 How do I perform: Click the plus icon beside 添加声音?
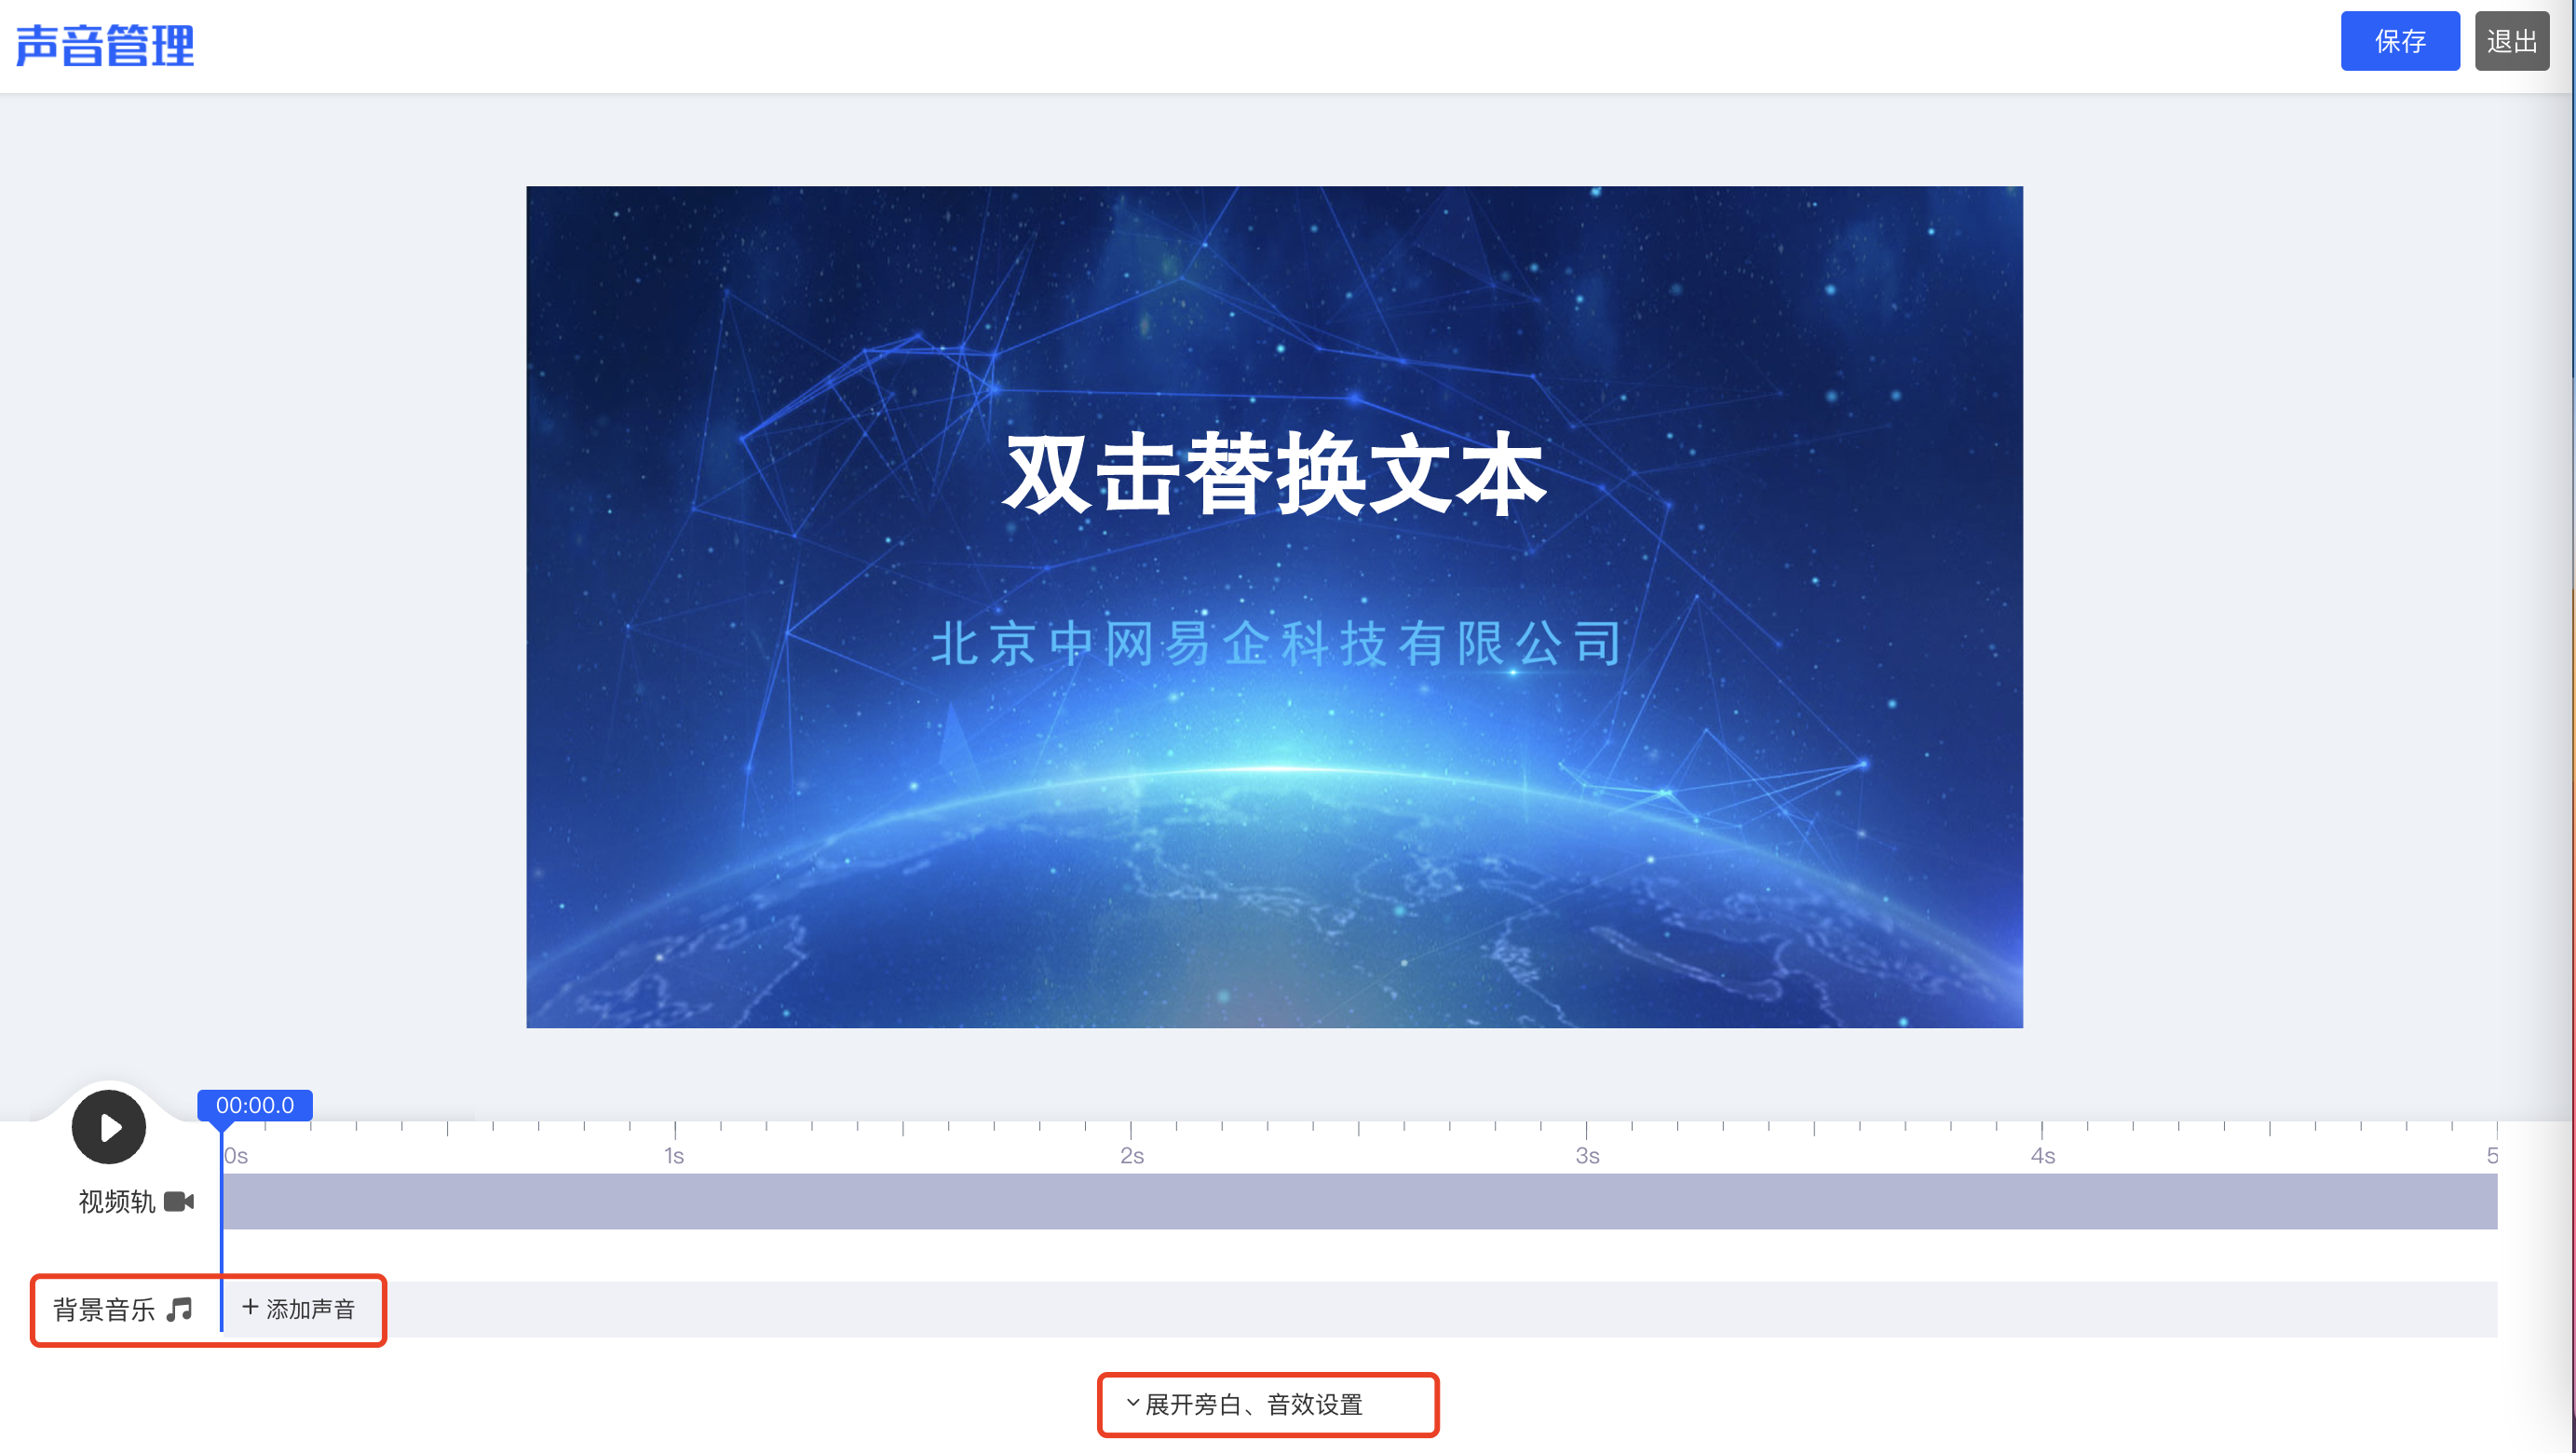click(250, 1307)
